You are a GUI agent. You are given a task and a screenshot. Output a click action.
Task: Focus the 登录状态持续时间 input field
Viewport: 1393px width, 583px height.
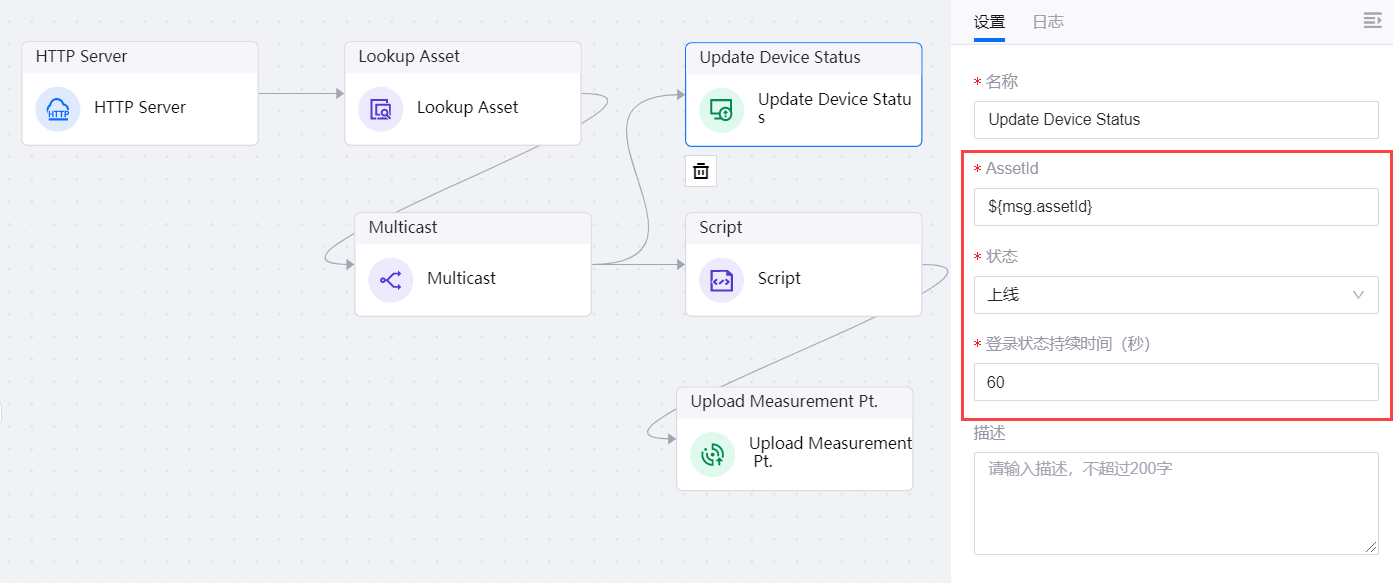(1176, 382)
